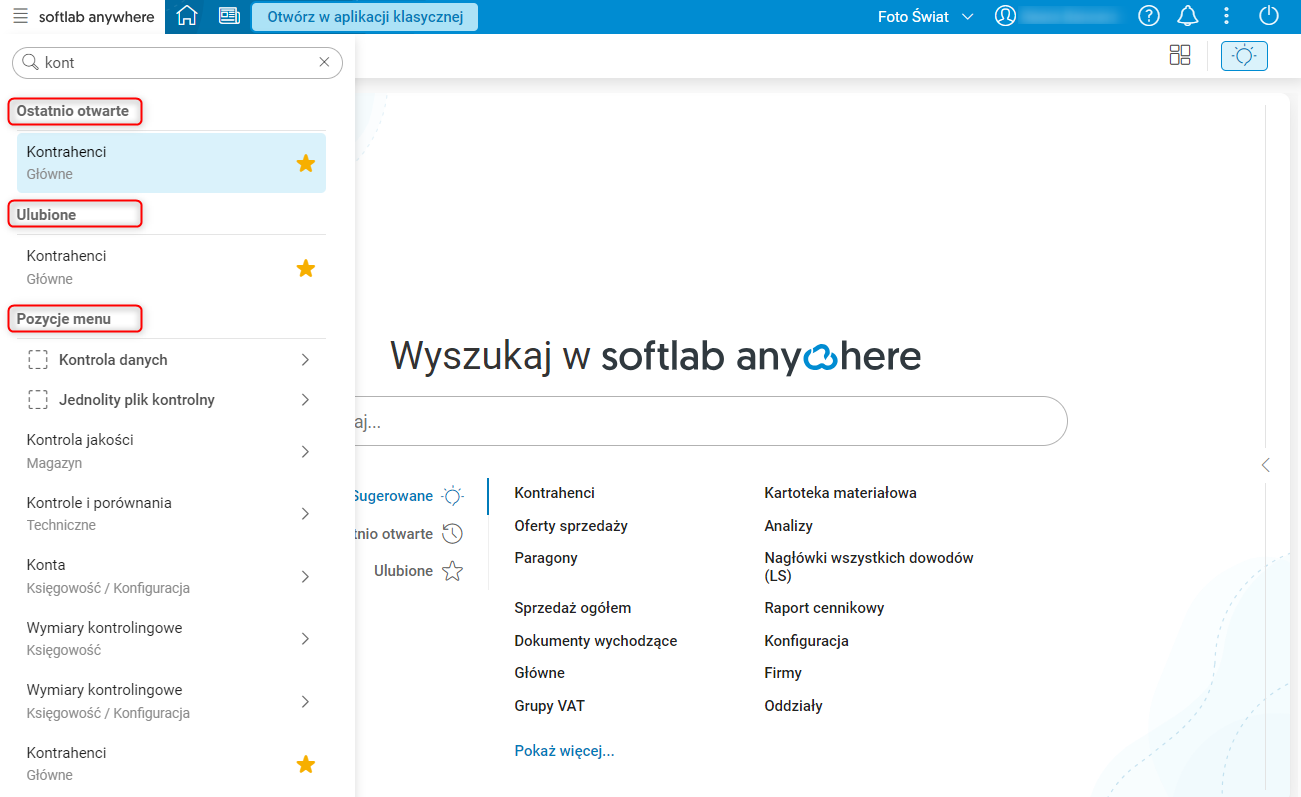Image resolution: width=1301 pixels, height=797 pixels.
Task: Log out with the power icon
Action: click(1269, 16)
